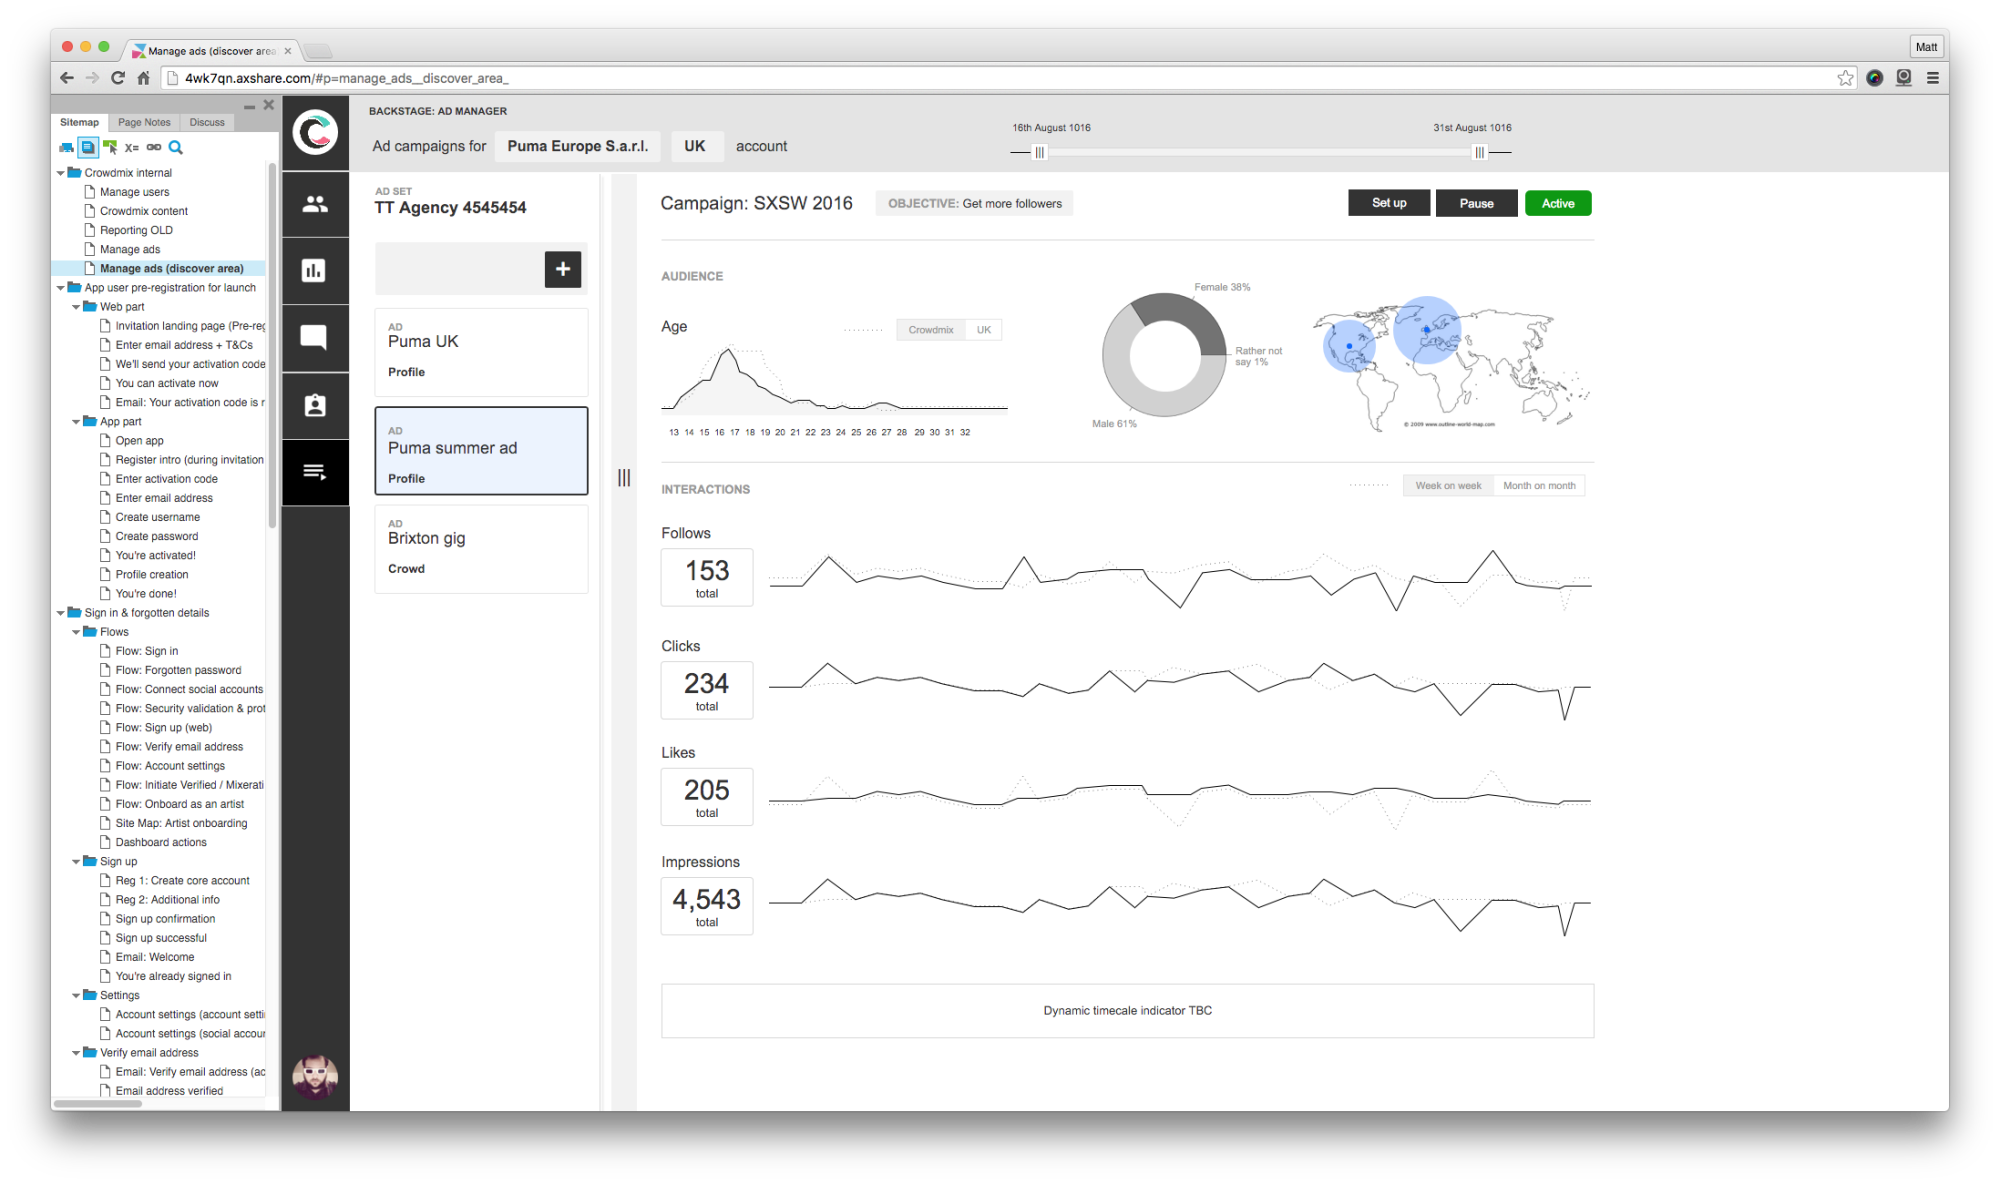Click the user avatar photo in sidebar

[315, 1076]
